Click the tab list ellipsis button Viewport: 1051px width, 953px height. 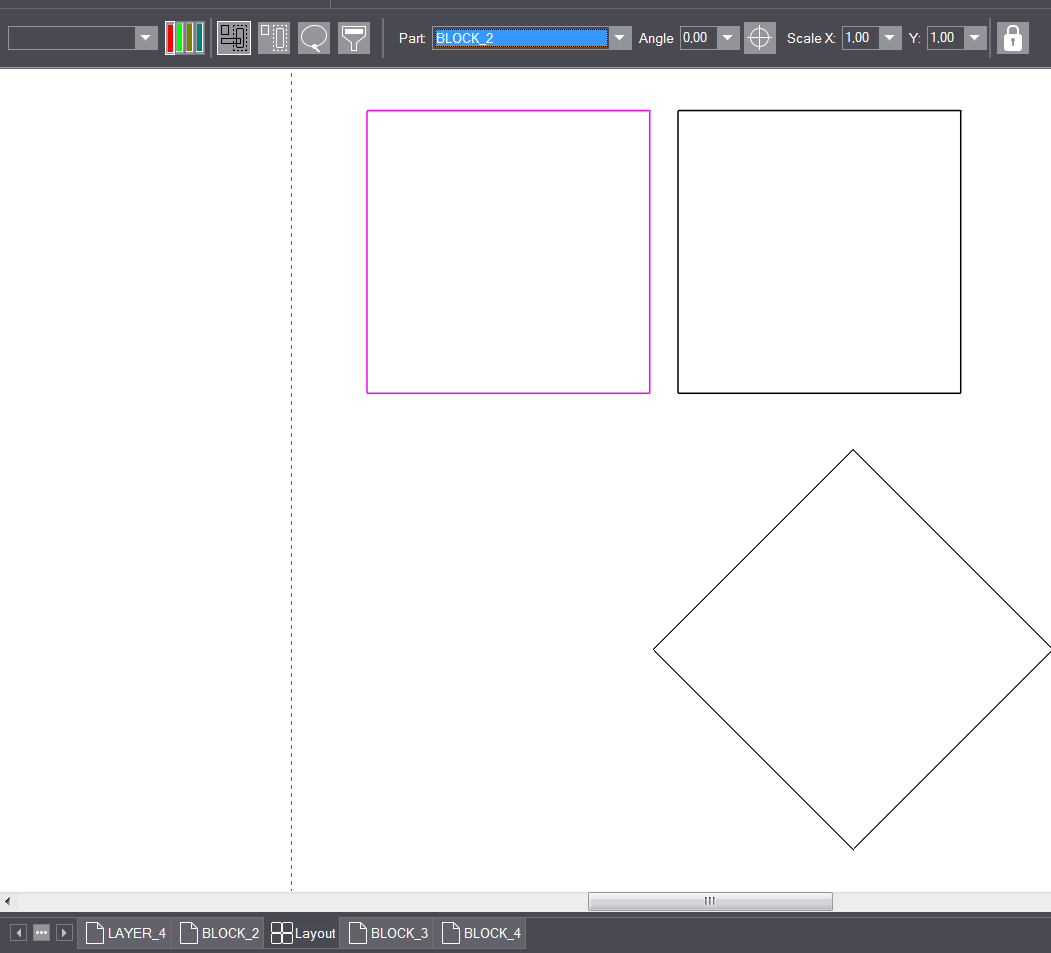pos(42,933)
